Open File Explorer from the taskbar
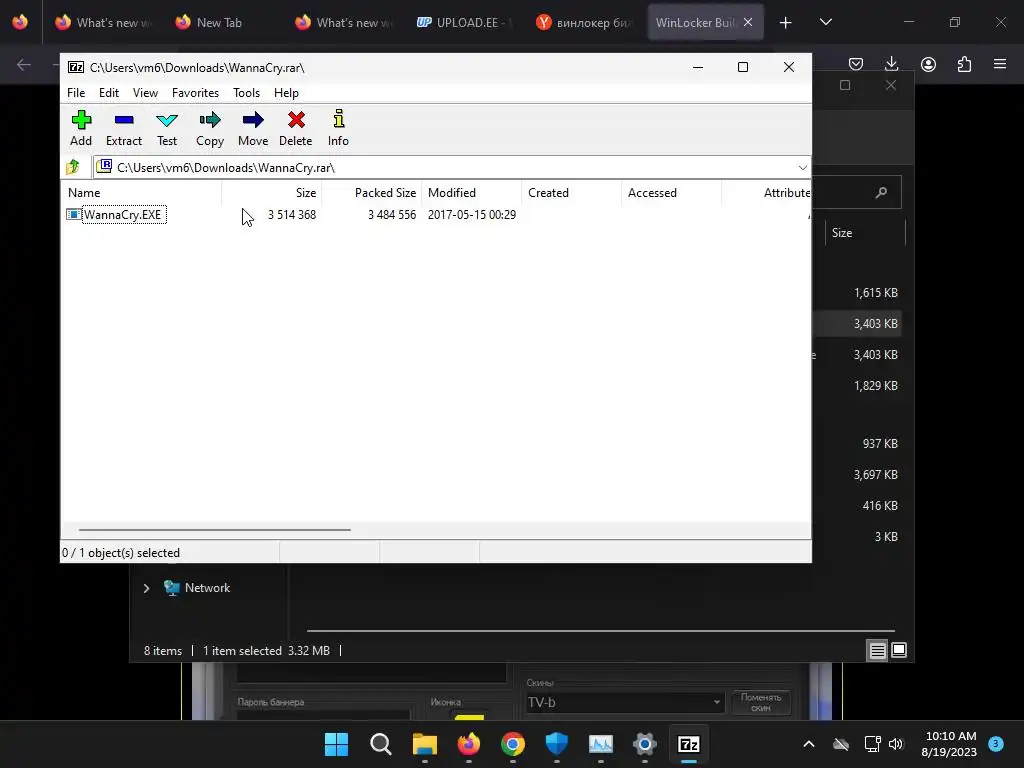Image resolution: width=1024 pixels, height=768 pixels. [x=424, y=744]
